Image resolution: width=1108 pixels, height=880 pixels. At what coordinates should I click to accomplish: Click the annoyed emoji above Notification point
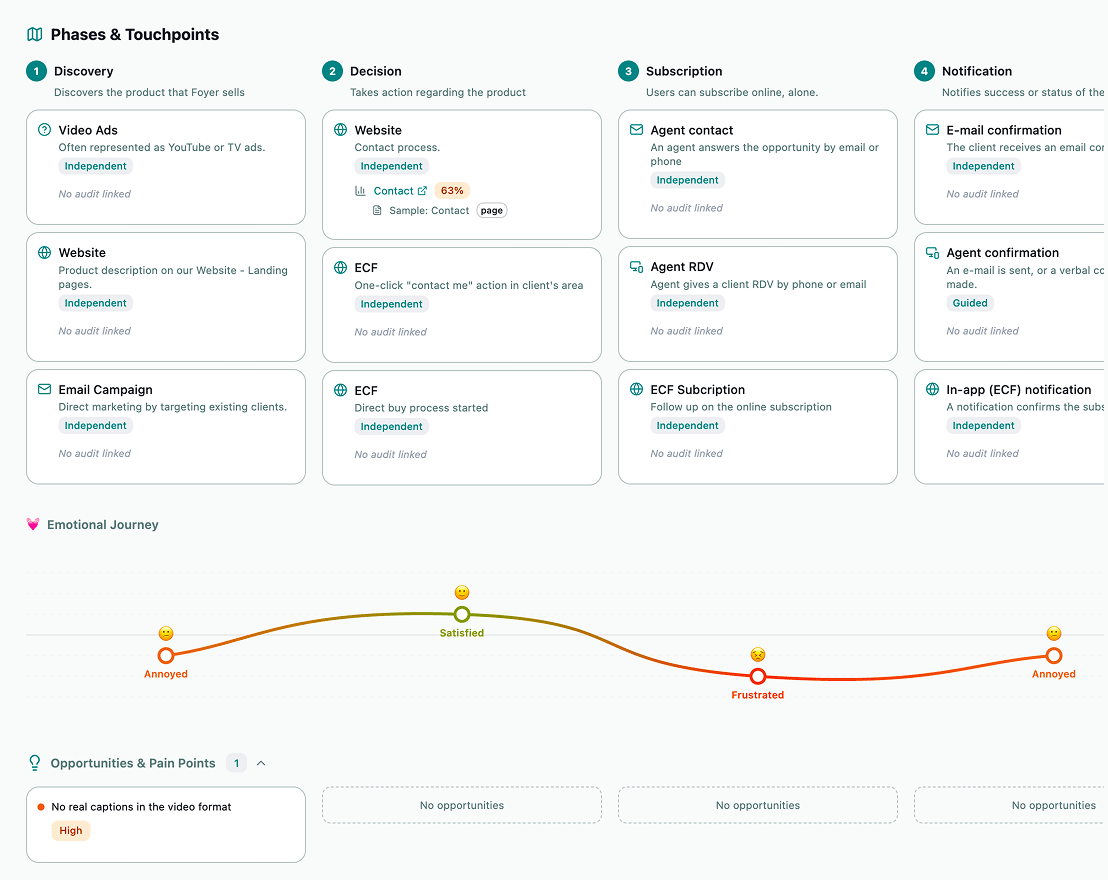pos(1054,633)
